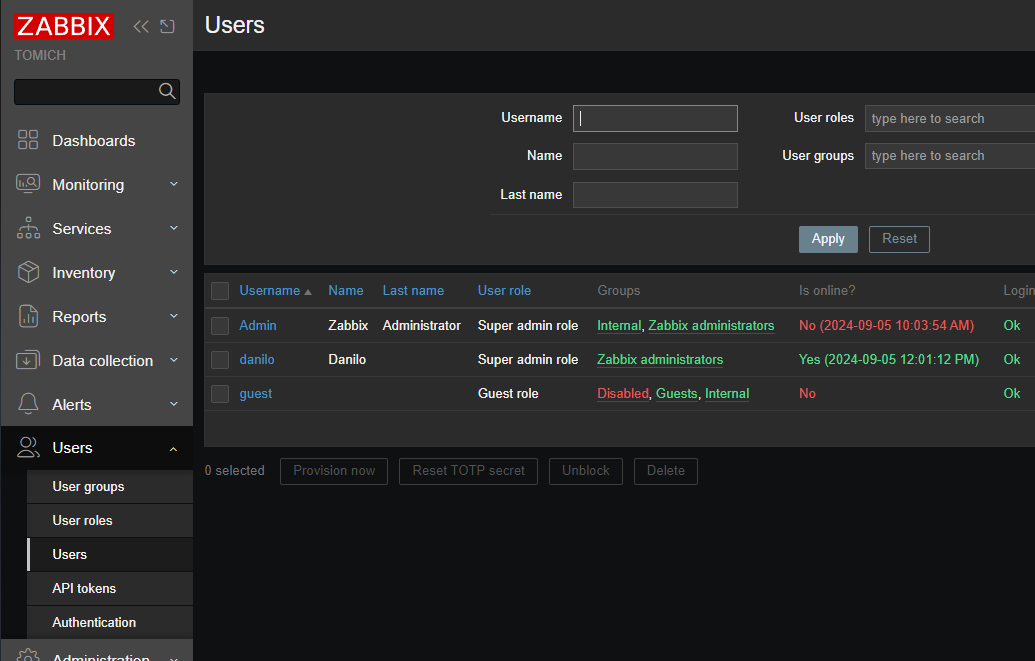Click the sidebar search magnifier icon
This screenshot has width=1035, height=661.
(x=168, y=91)
